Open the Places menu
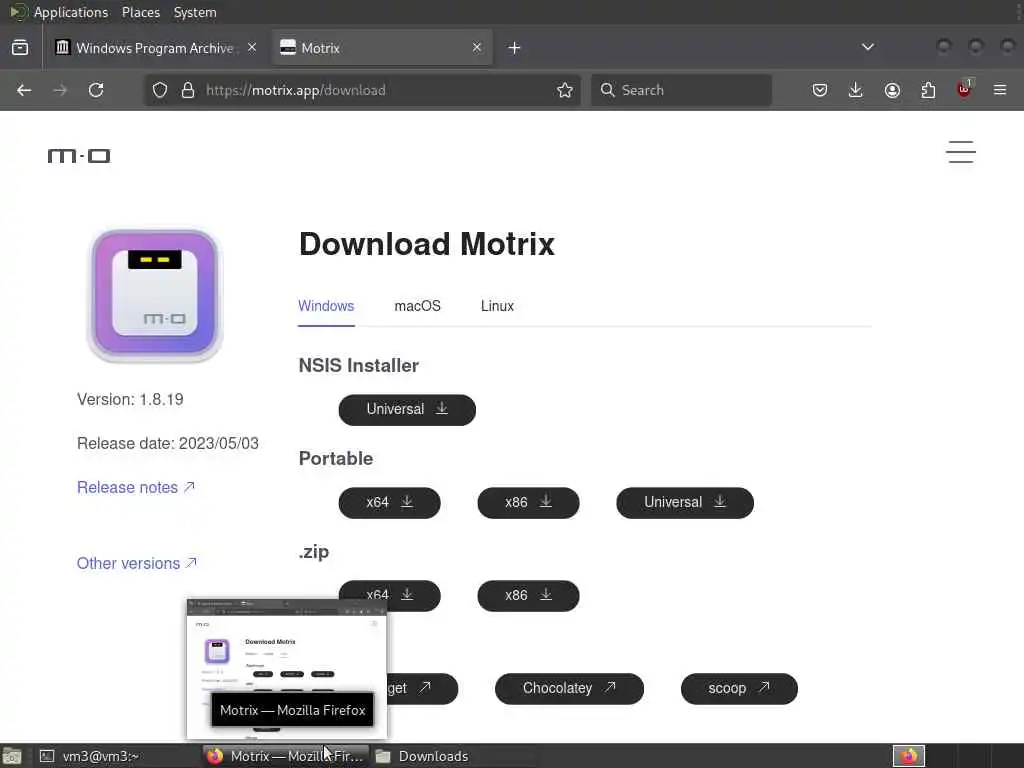The height and width of the screenshot is (768, 1024). 140,12
